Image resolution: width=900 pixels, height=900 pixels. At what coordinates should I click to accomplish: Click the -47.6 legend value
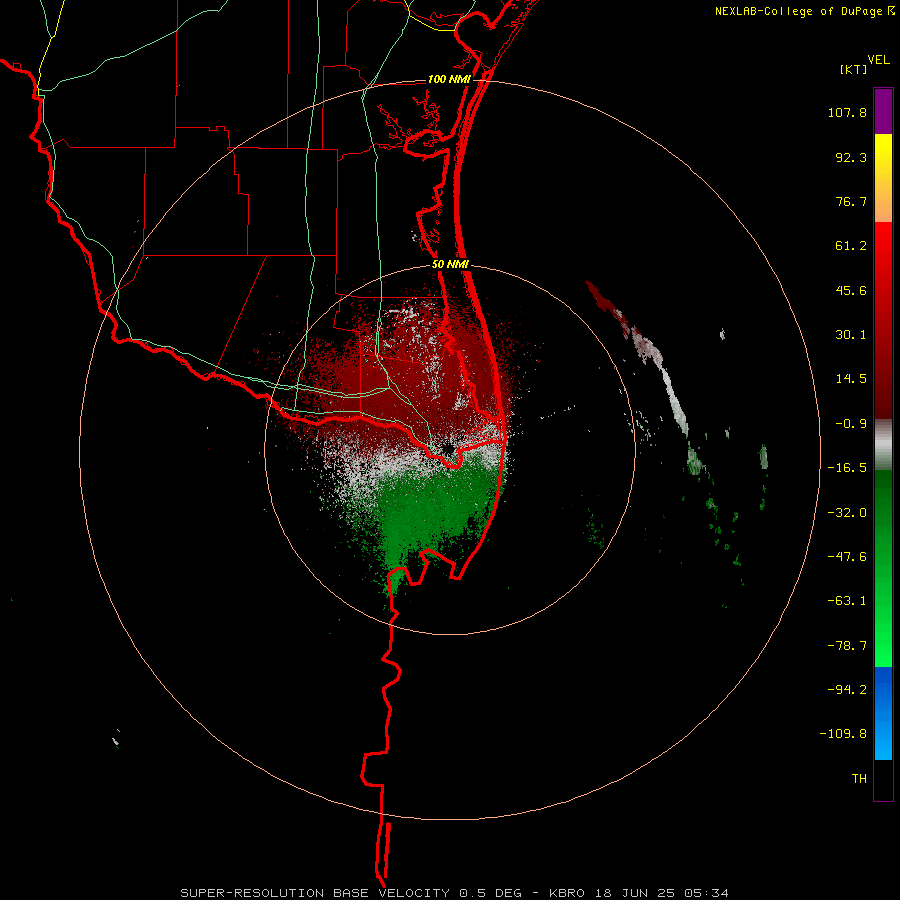(x=847, y=557)
